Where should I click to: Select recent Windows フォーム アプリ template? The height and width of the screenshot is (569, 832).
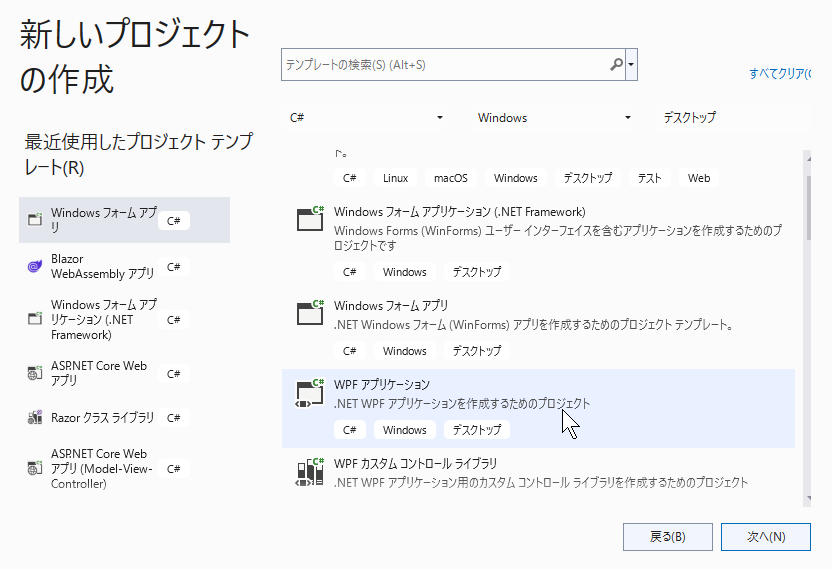point(124,220)
